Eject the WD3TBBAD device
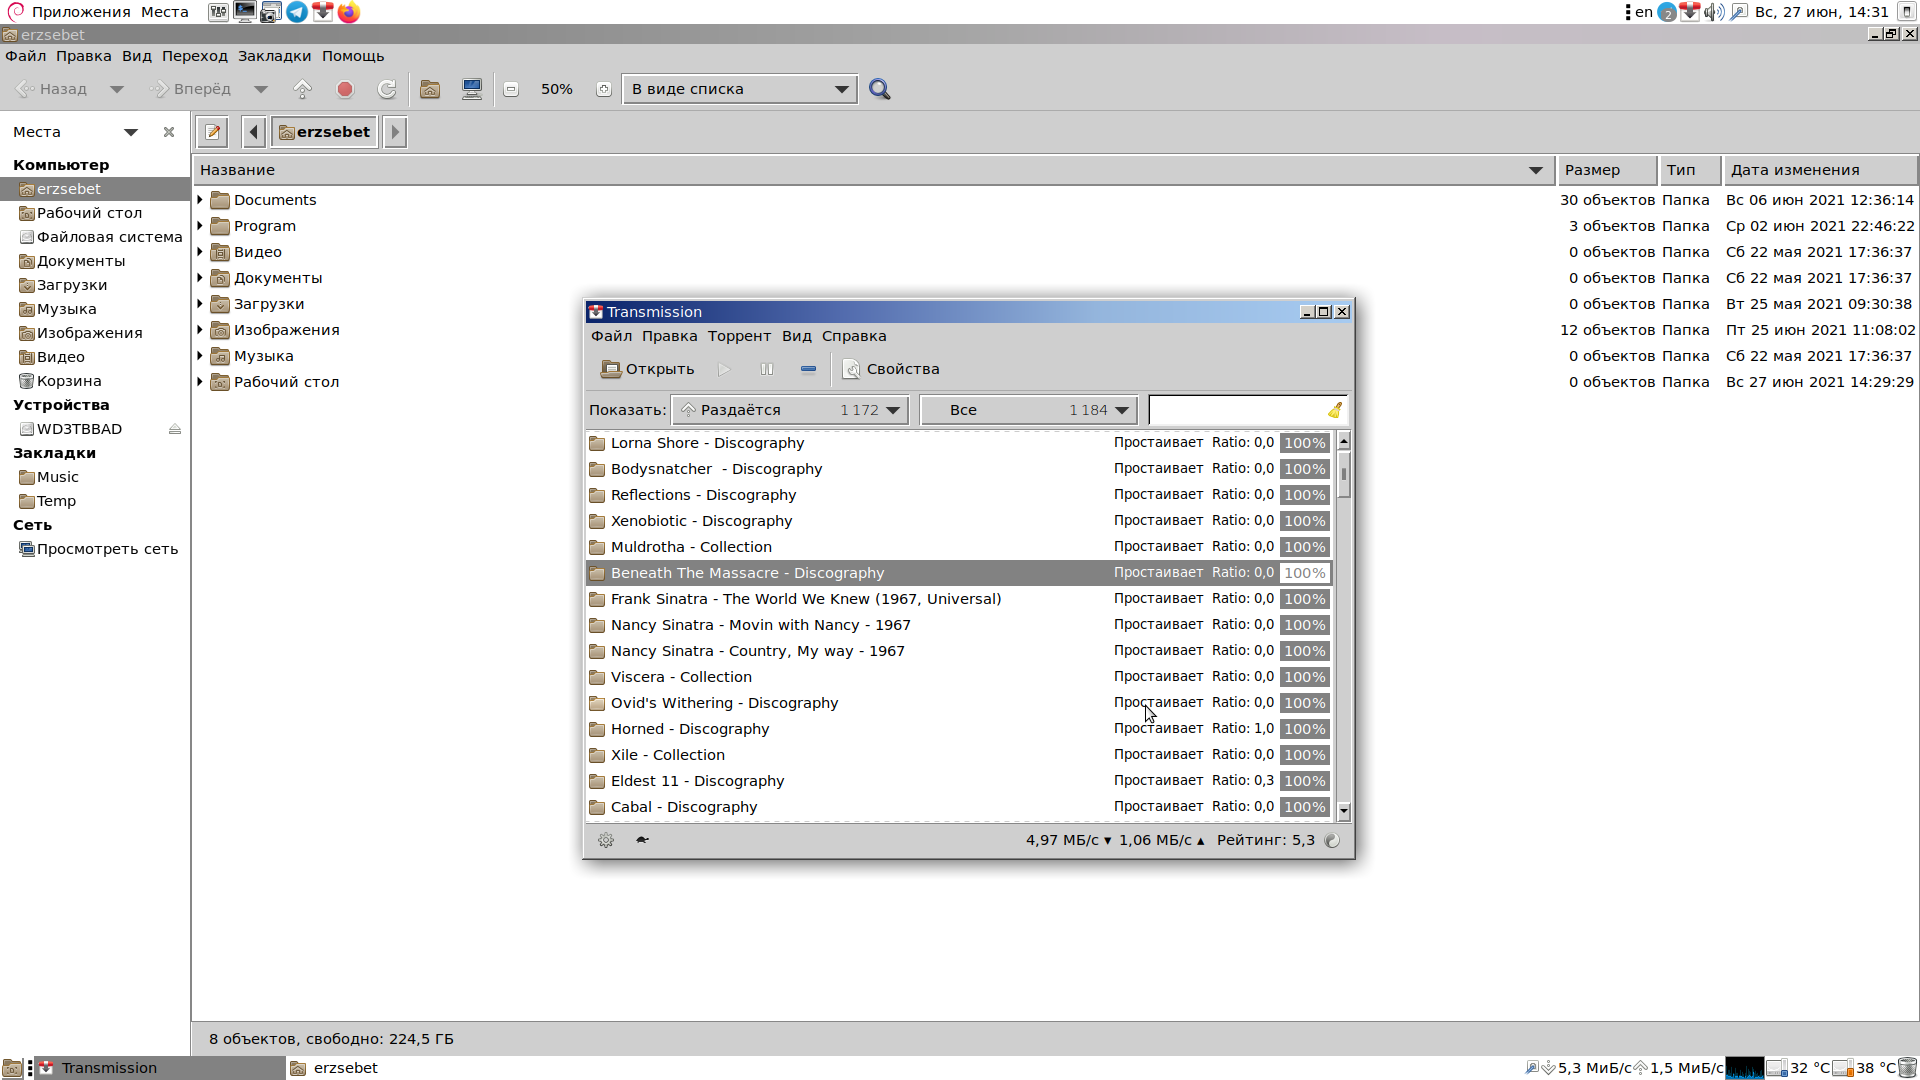This screenshot has width=1920, height=1080. [175, 429]
